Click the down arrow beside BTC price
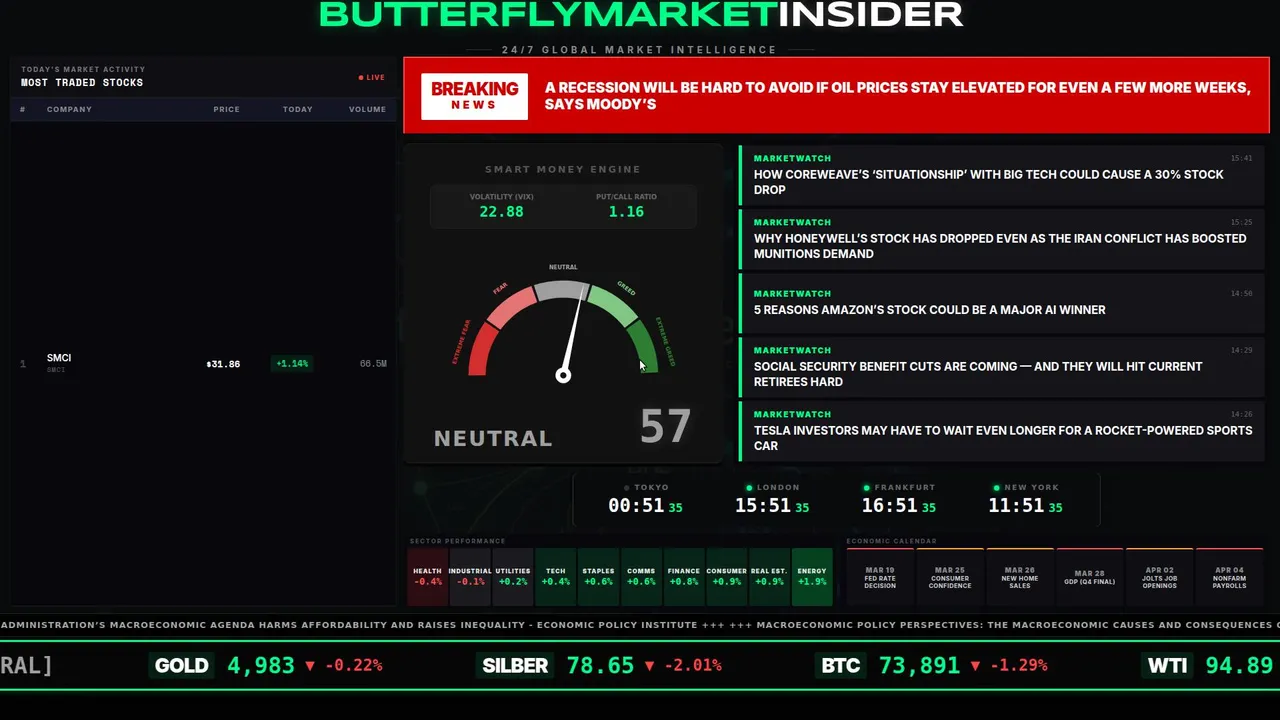 (975, 665)
